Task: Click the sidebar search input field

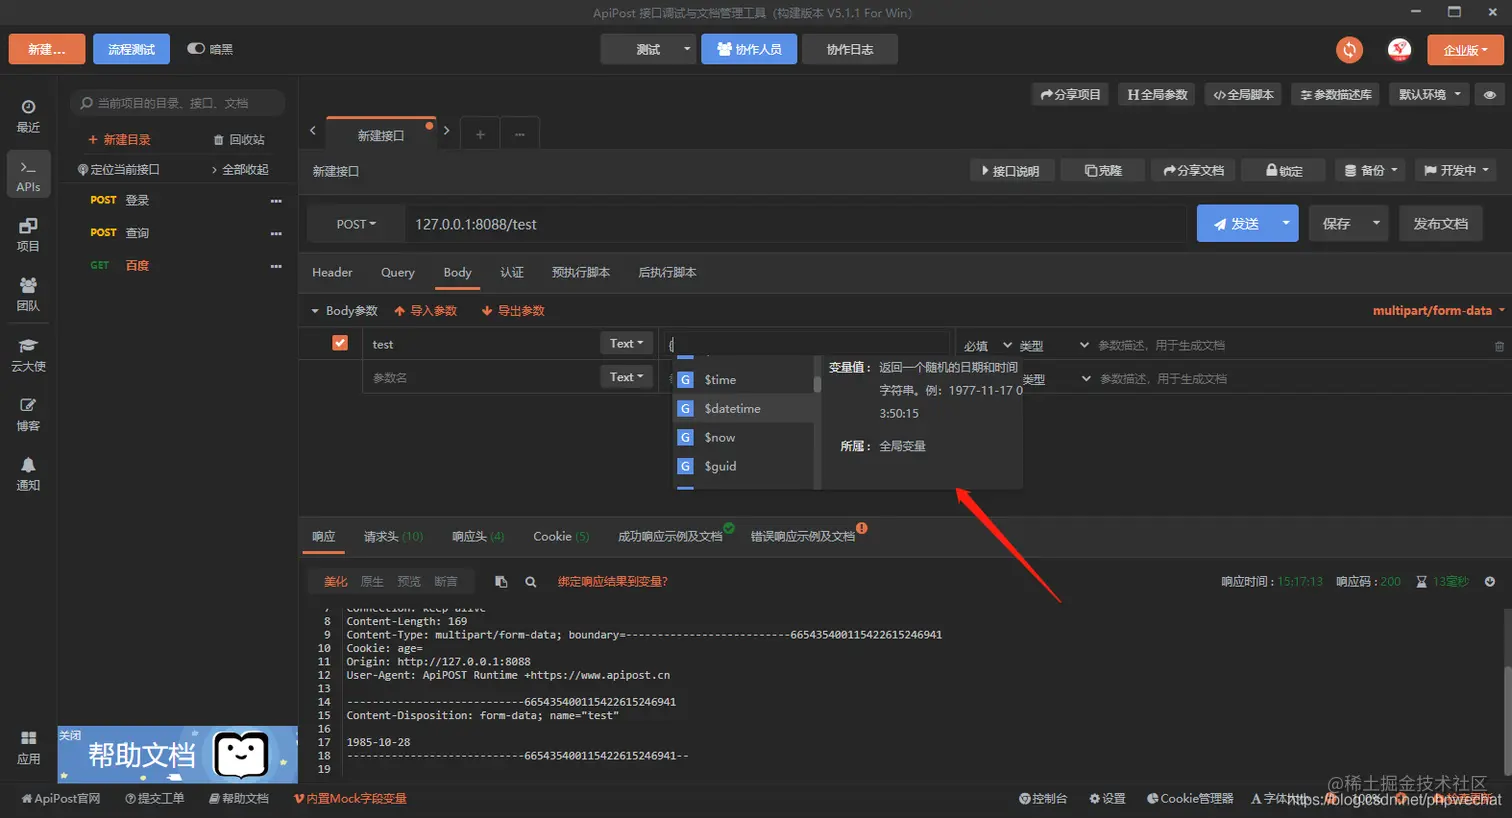Action: (178, 103)
